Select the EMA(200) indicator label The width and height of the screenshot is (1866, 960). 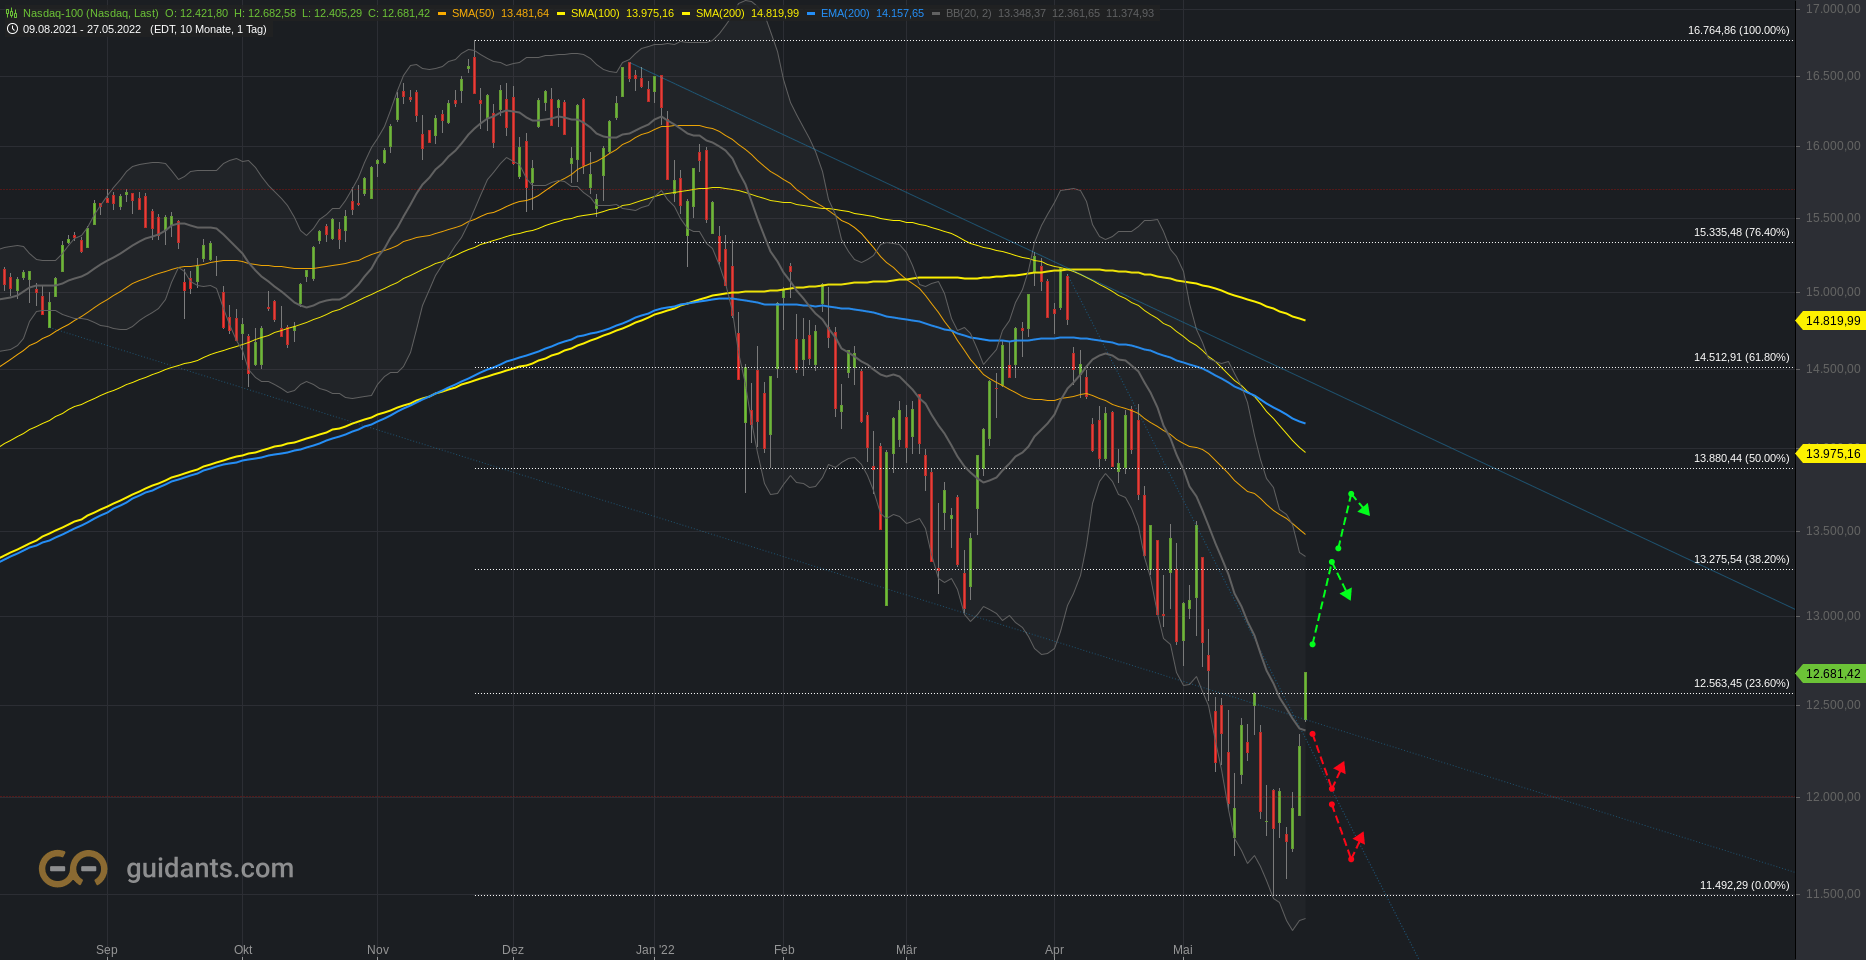coord(845,13)
